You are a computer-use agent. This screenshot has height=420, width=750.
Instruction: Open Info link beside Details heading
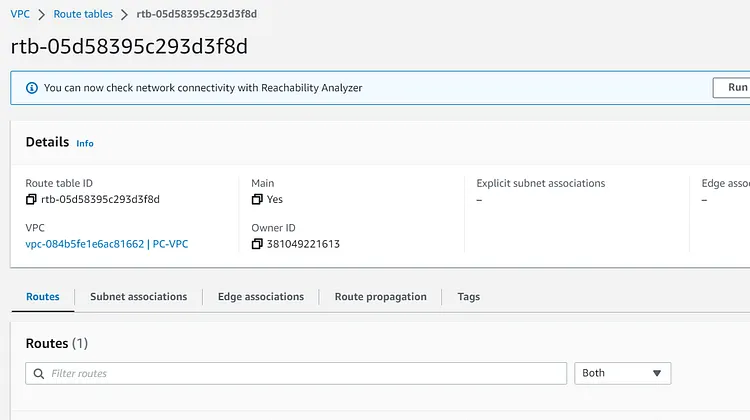(x=85, y=143)
